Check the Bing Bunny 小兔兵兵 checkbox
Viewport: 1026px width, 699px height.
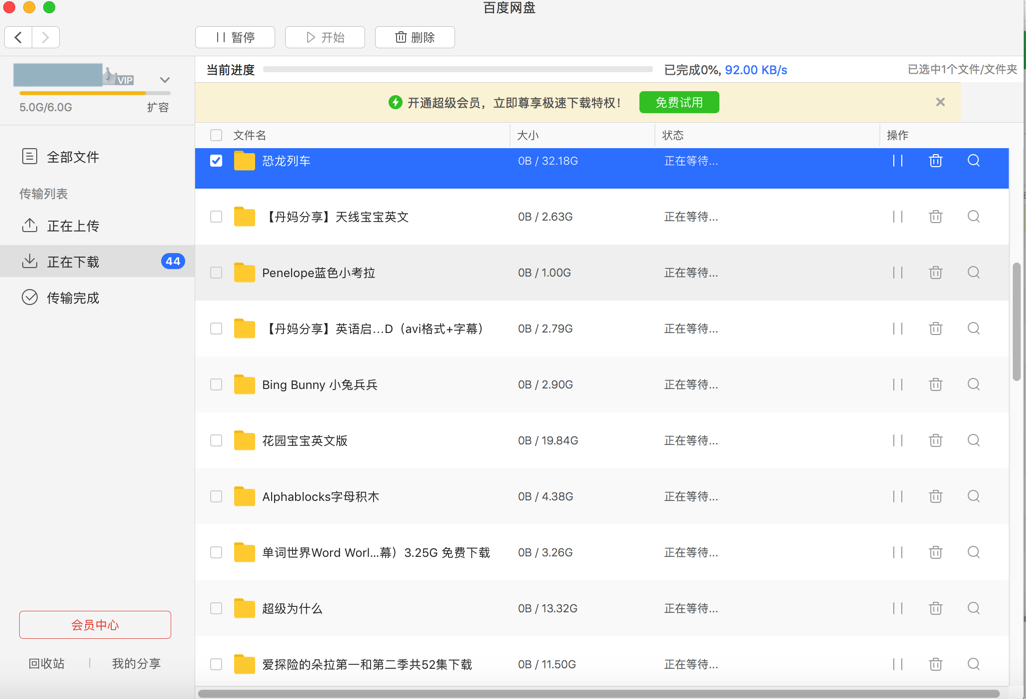(216, 384)
